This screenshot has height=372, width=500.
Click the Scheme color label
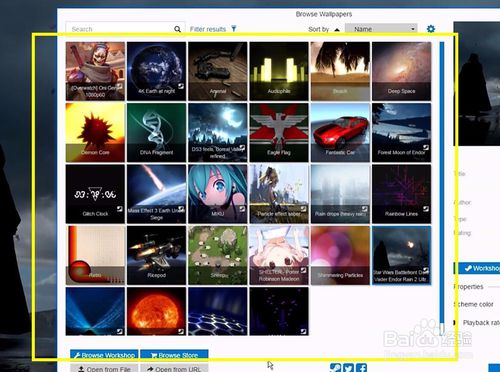(473, 304)
